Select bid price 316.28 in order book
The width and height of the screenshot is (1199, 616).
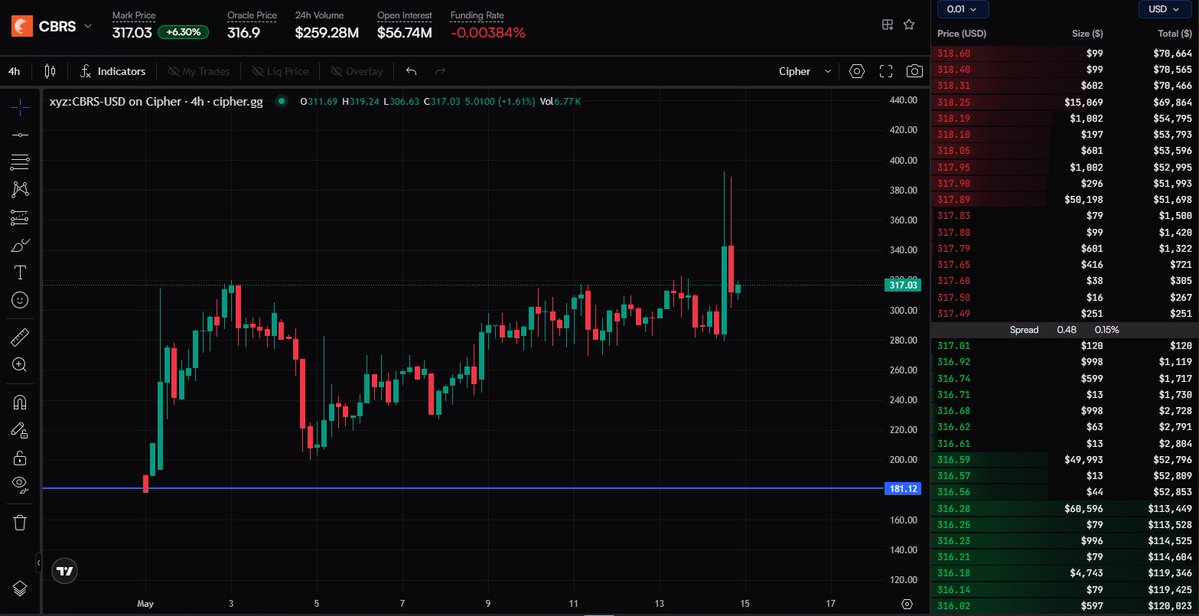tap(953, 508)
